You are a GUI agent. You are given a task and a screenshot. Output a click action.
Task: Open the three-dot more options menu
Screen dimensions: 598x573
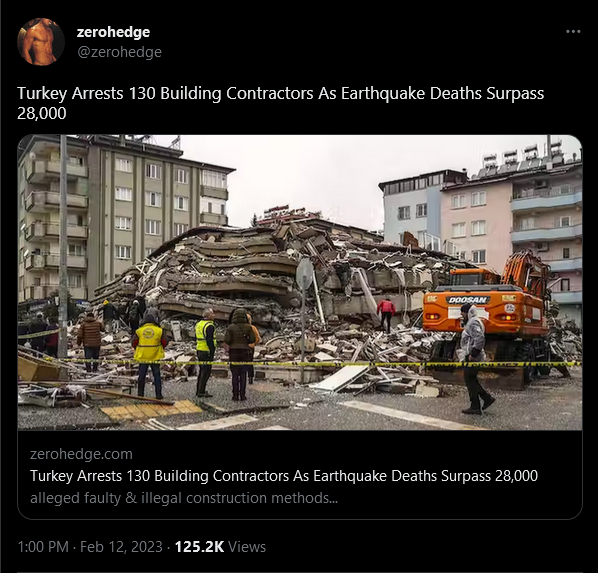(x=573, y=32)
